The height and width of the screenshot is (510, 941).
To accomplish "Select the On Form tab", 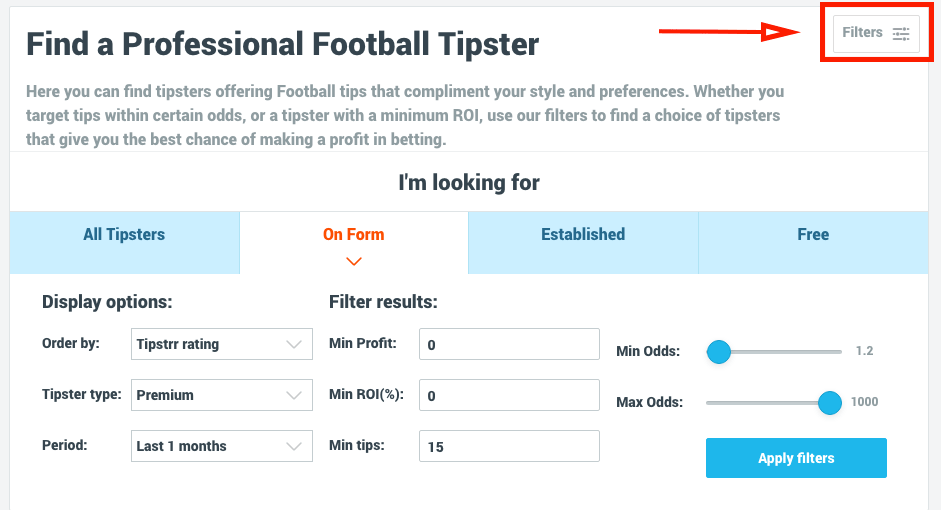I will point(353,235).
